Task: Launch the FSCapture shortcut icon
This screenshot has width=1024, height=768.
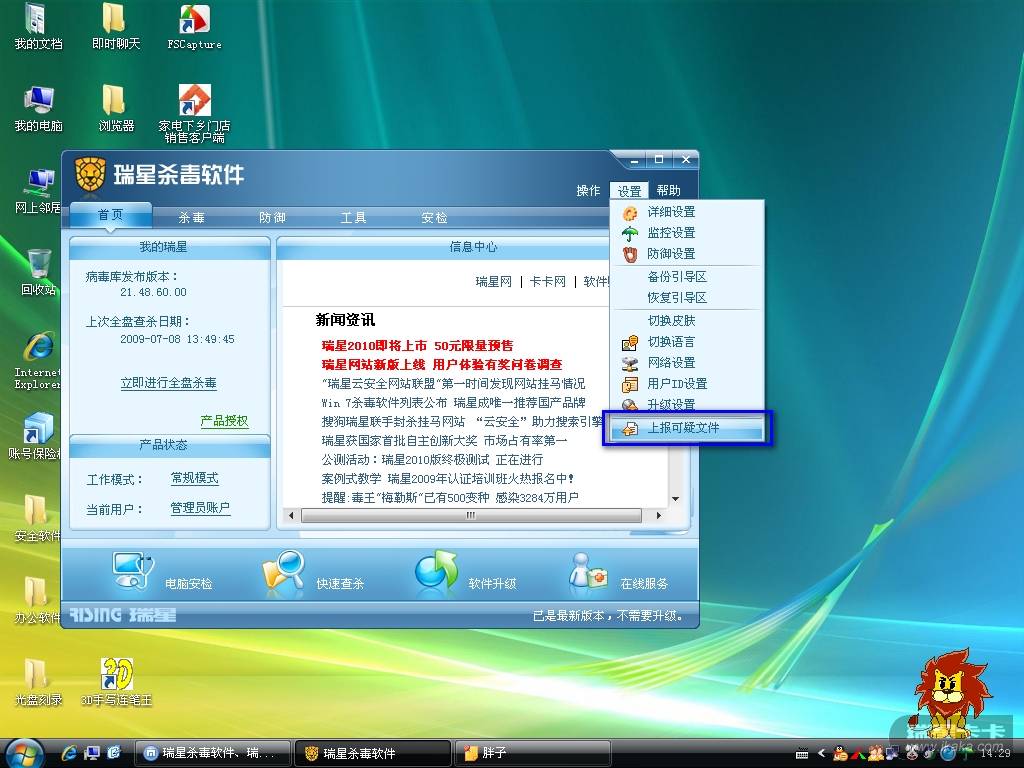Action: 194,26
